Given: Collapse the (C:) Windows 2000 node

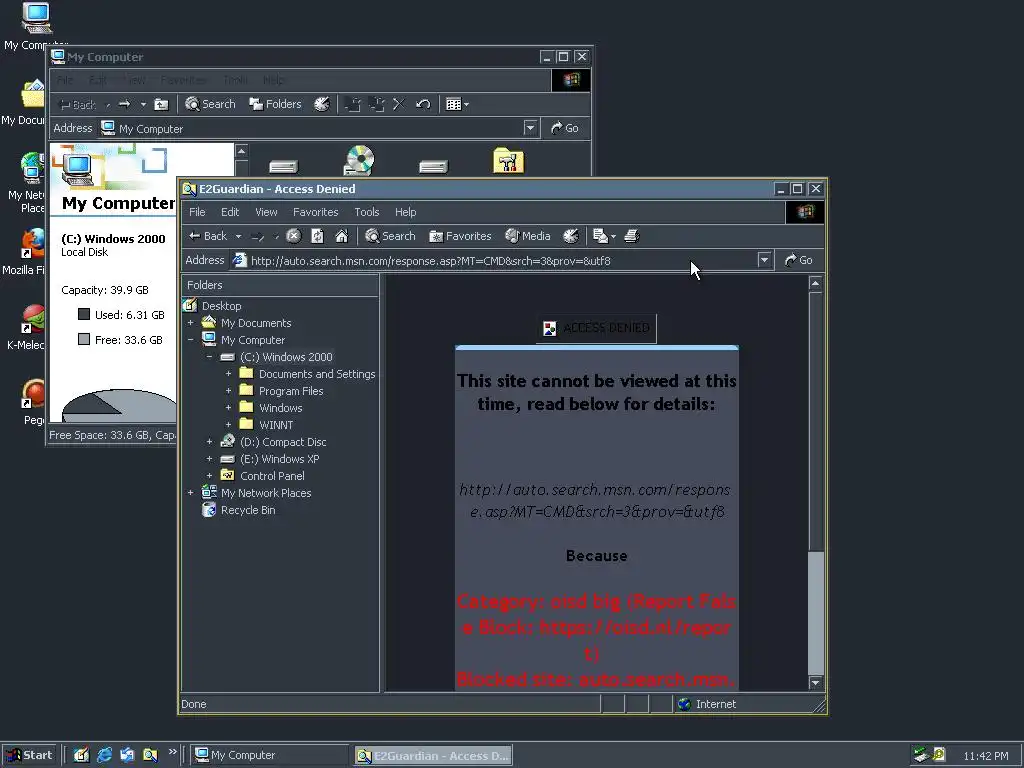Looking at the screenshot, I should click(210, 357).
